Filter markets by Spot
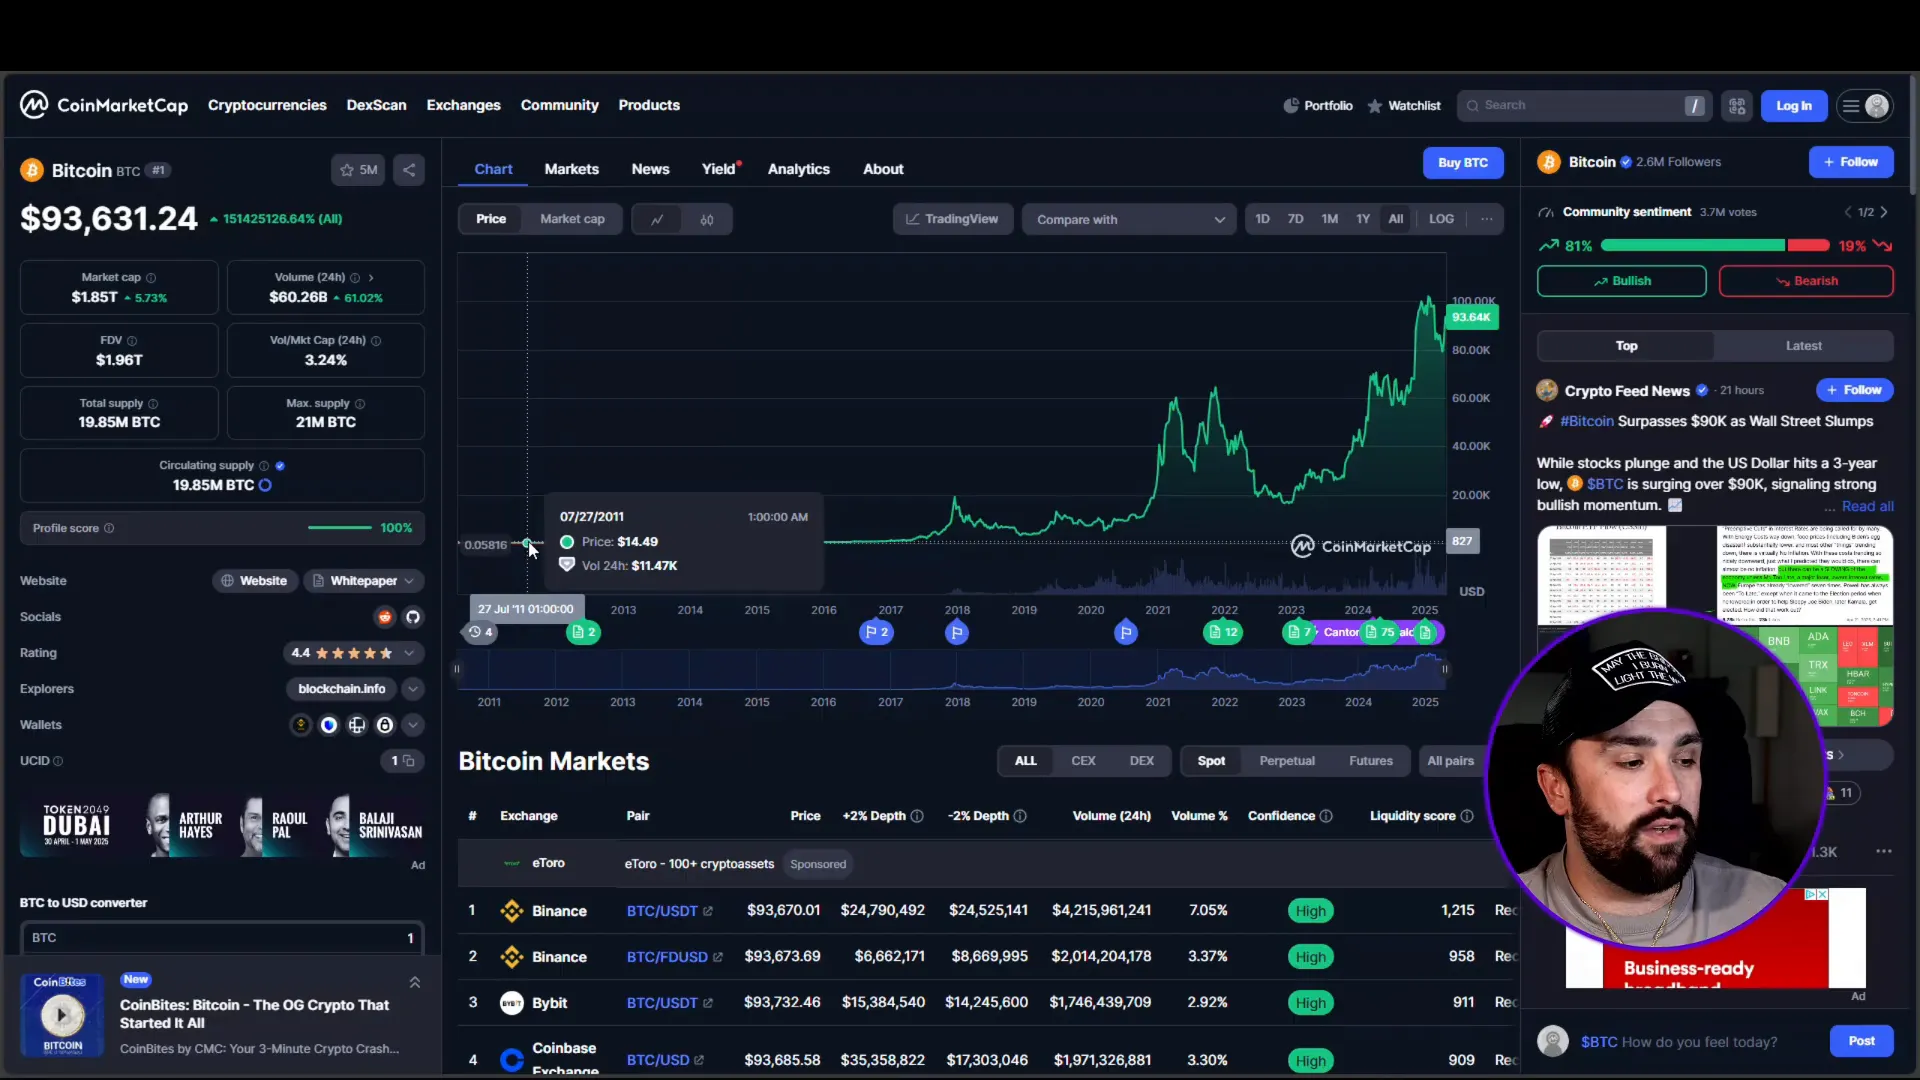Screen dimensions: 1920x1080 click(1211, 761)
